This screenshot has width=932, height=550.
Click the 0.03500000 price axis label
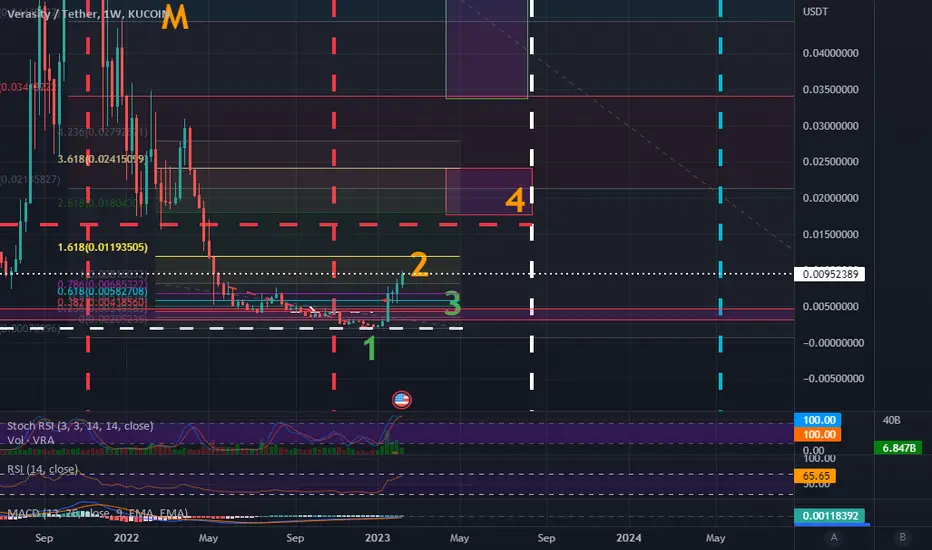tap(830, 90)
